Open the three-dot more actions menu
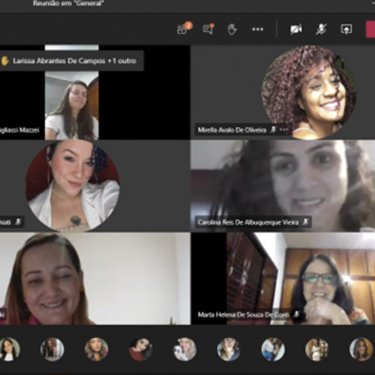This screenshot has width=375, height=375. coord(258,29)
